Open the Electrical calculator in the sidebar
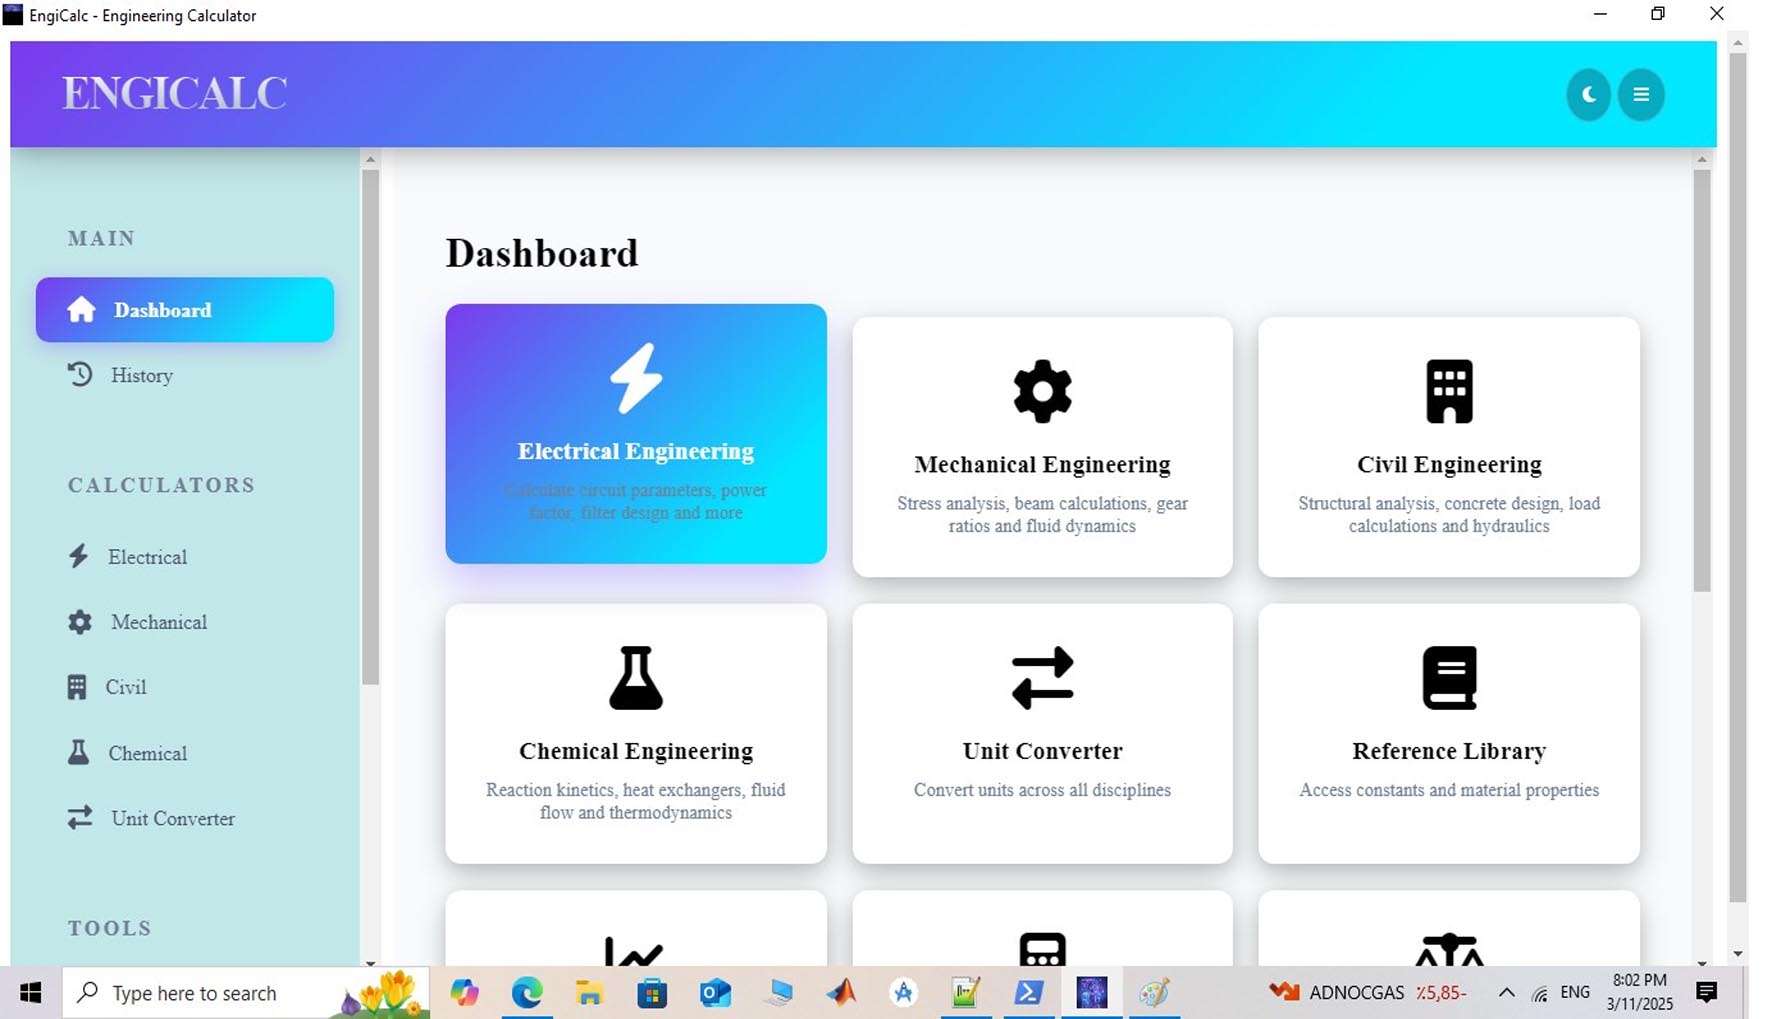Viewport: 1772px width, 1019px height. [x=146, y=557]
